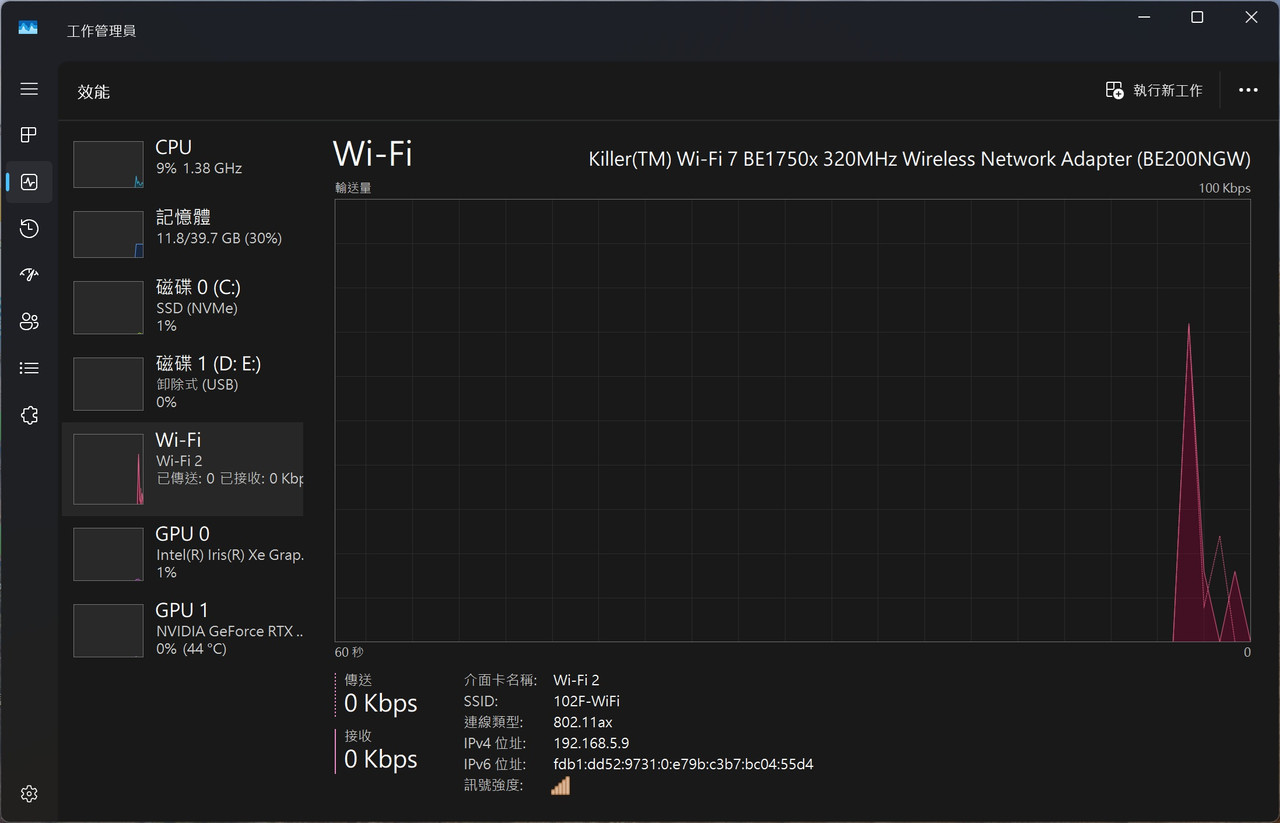Click the 接收 0 Kbps value

coord(380,760)
